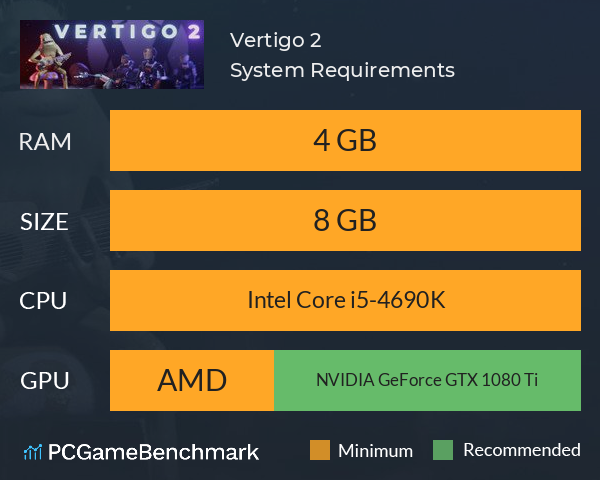The width and height of the screenshot is (600, 480).
Task: Click the Vertigo 2 title text
Action: click(276, 40)
